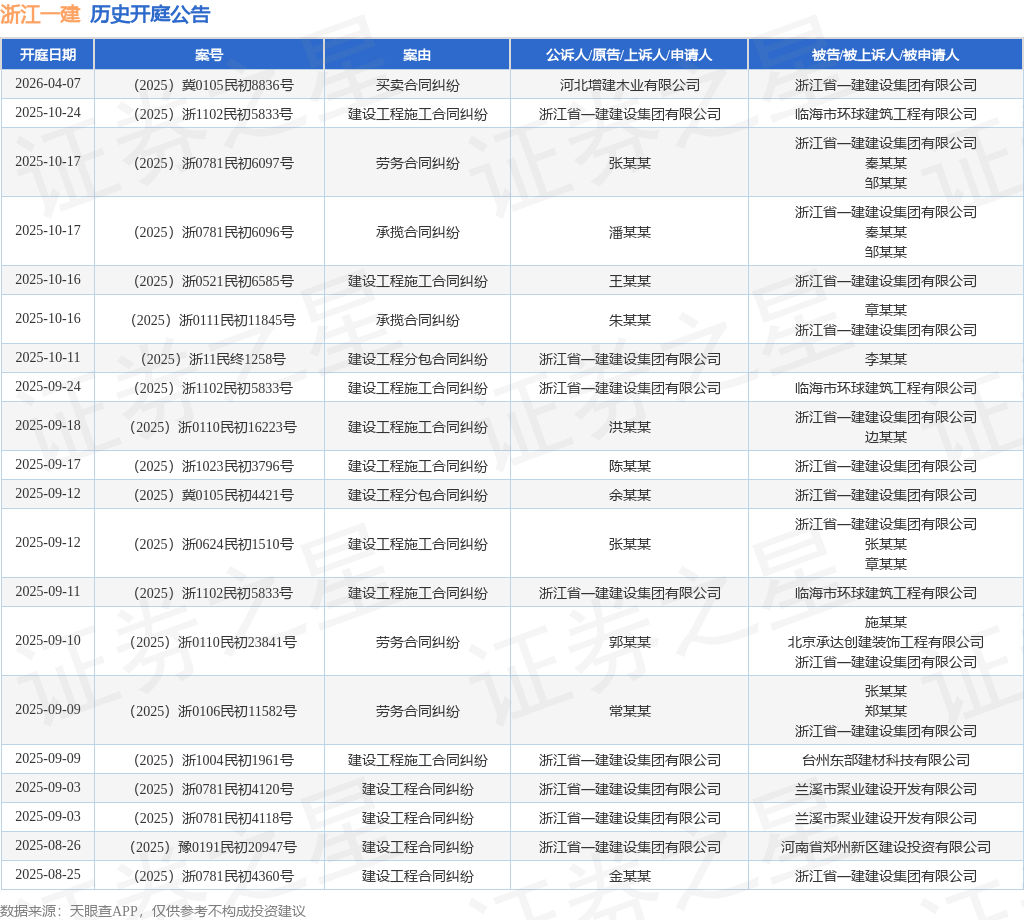The height and width of the screenshot is (920, 1024).
Task: Click plaintiff 陈某某
Action: coord(630,466)
